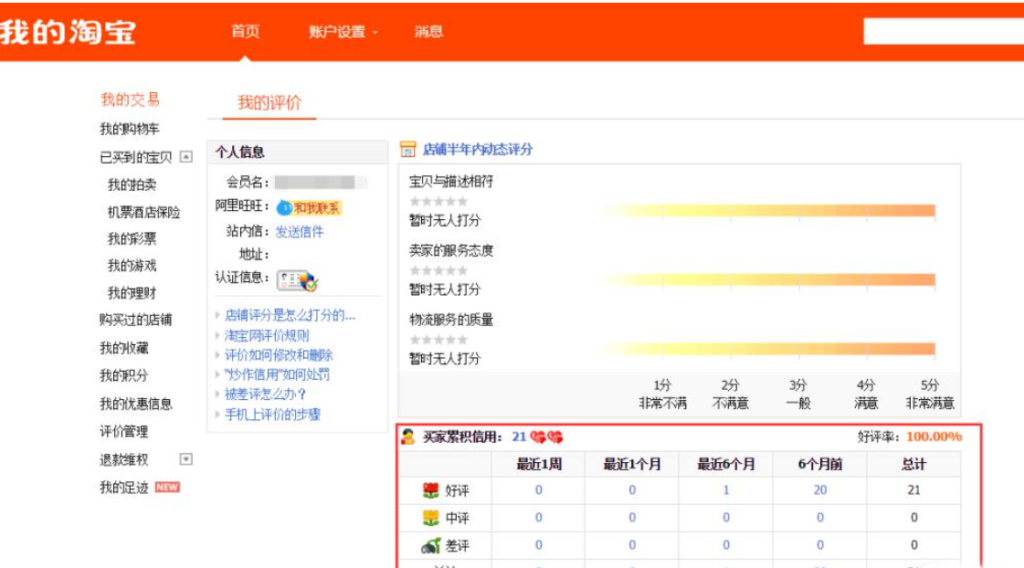Click the buyer credit avatar icon
1024x568 pixels.
click(x=408, y=437)
